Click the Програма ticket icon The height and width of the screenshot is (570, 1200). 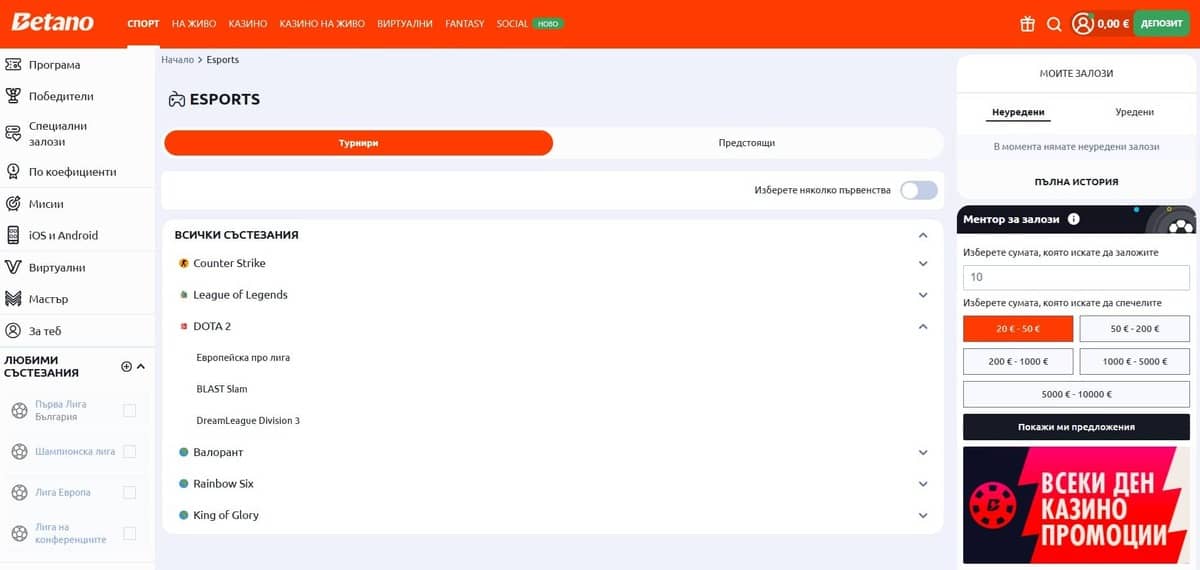13,65
